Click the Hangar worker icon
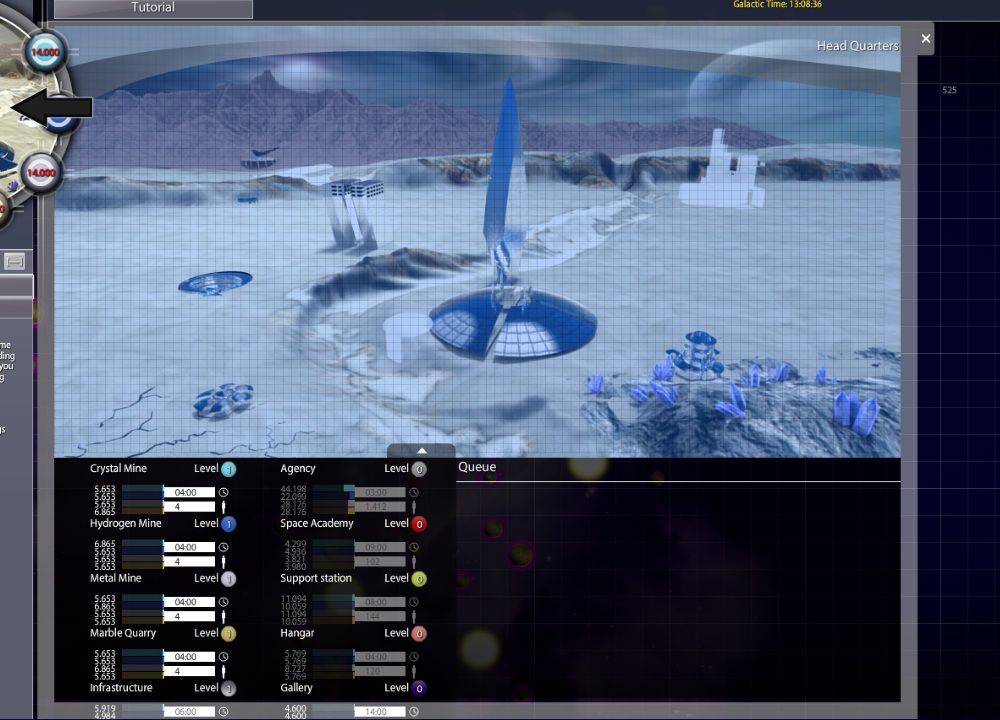 414,672
